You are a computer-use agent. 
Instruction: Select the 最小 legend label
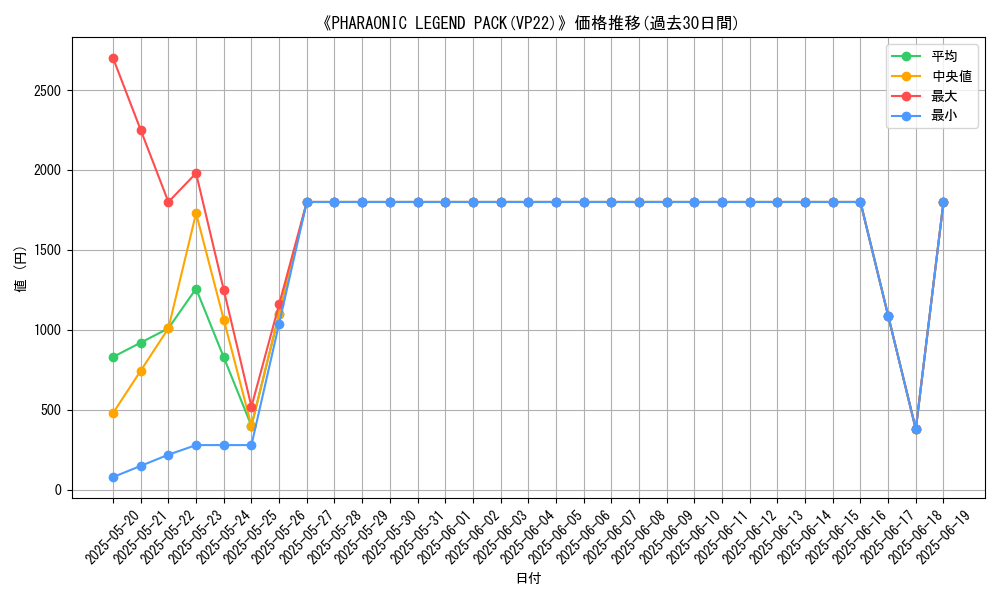pyautogui.click(x=944, y=115)
